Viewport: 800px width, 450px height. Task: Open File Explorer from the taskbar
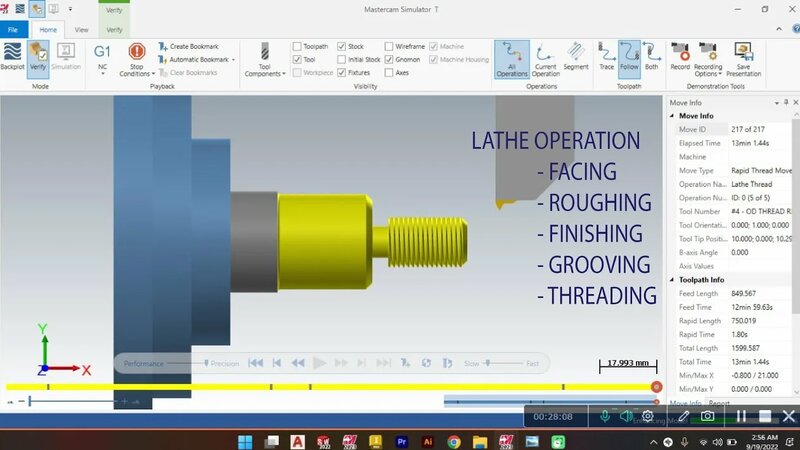tap(480, 441)
